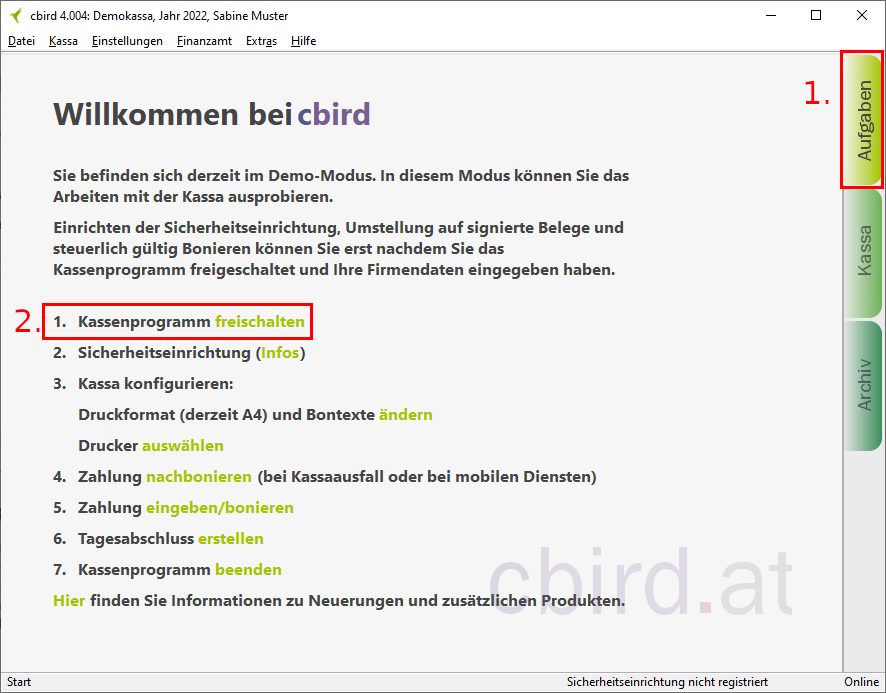The image size is (886, 693).
Task: Switch to the Archiv side tab
Action: pos(864,384)
